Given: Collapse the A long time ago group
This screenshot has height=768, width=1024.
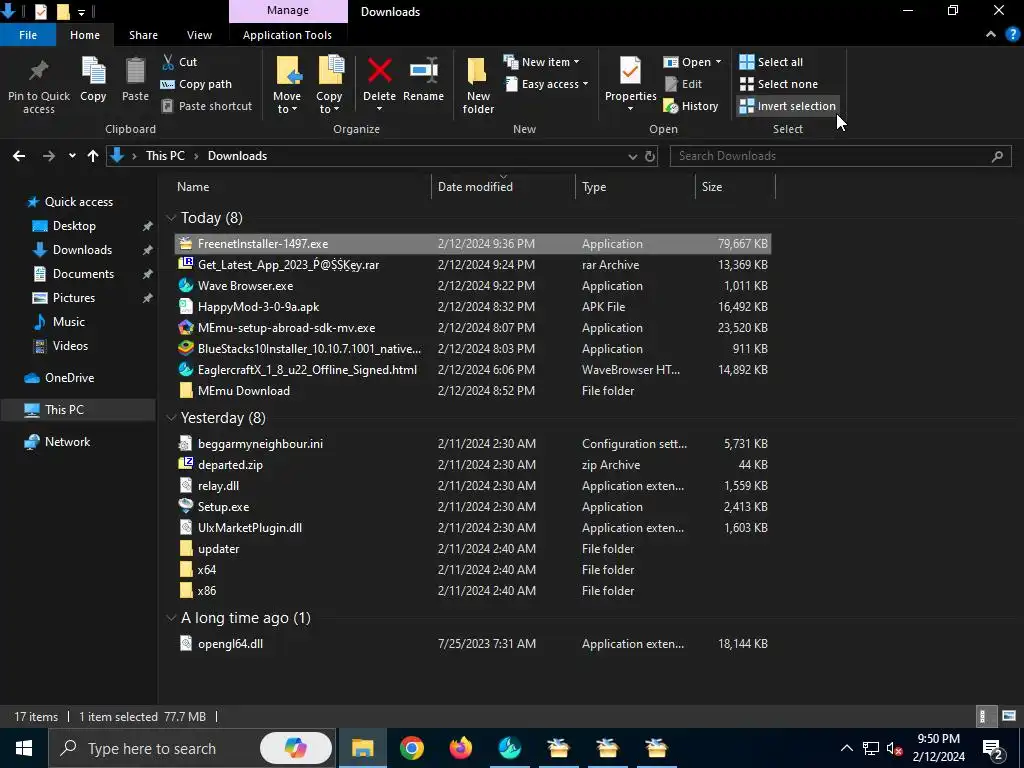Looking at the screenshot, I should 171,617.
